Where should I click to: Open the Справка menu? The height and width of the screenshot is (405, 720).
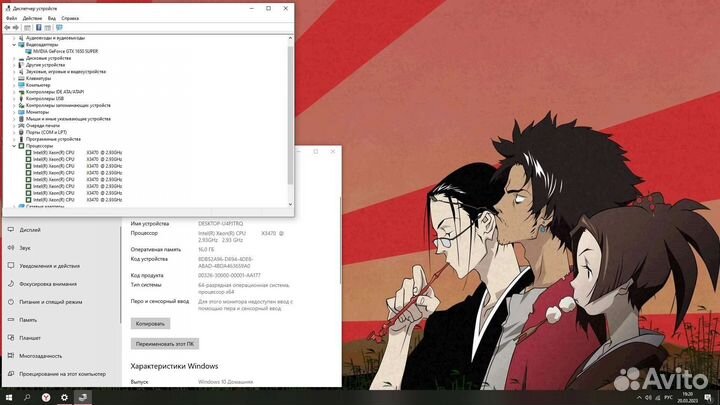70,18
